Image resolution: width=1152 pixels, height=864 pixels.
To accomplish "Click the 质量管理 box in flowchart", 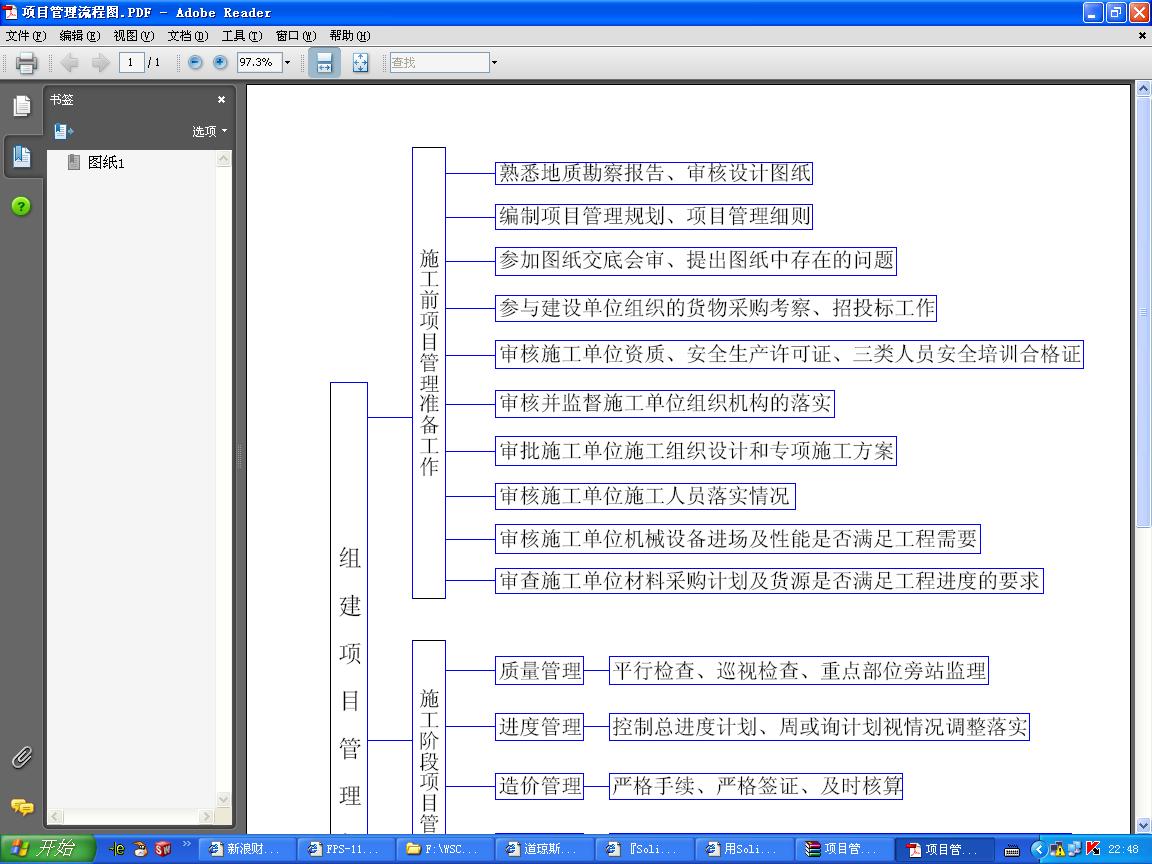I will pos(540,671).
